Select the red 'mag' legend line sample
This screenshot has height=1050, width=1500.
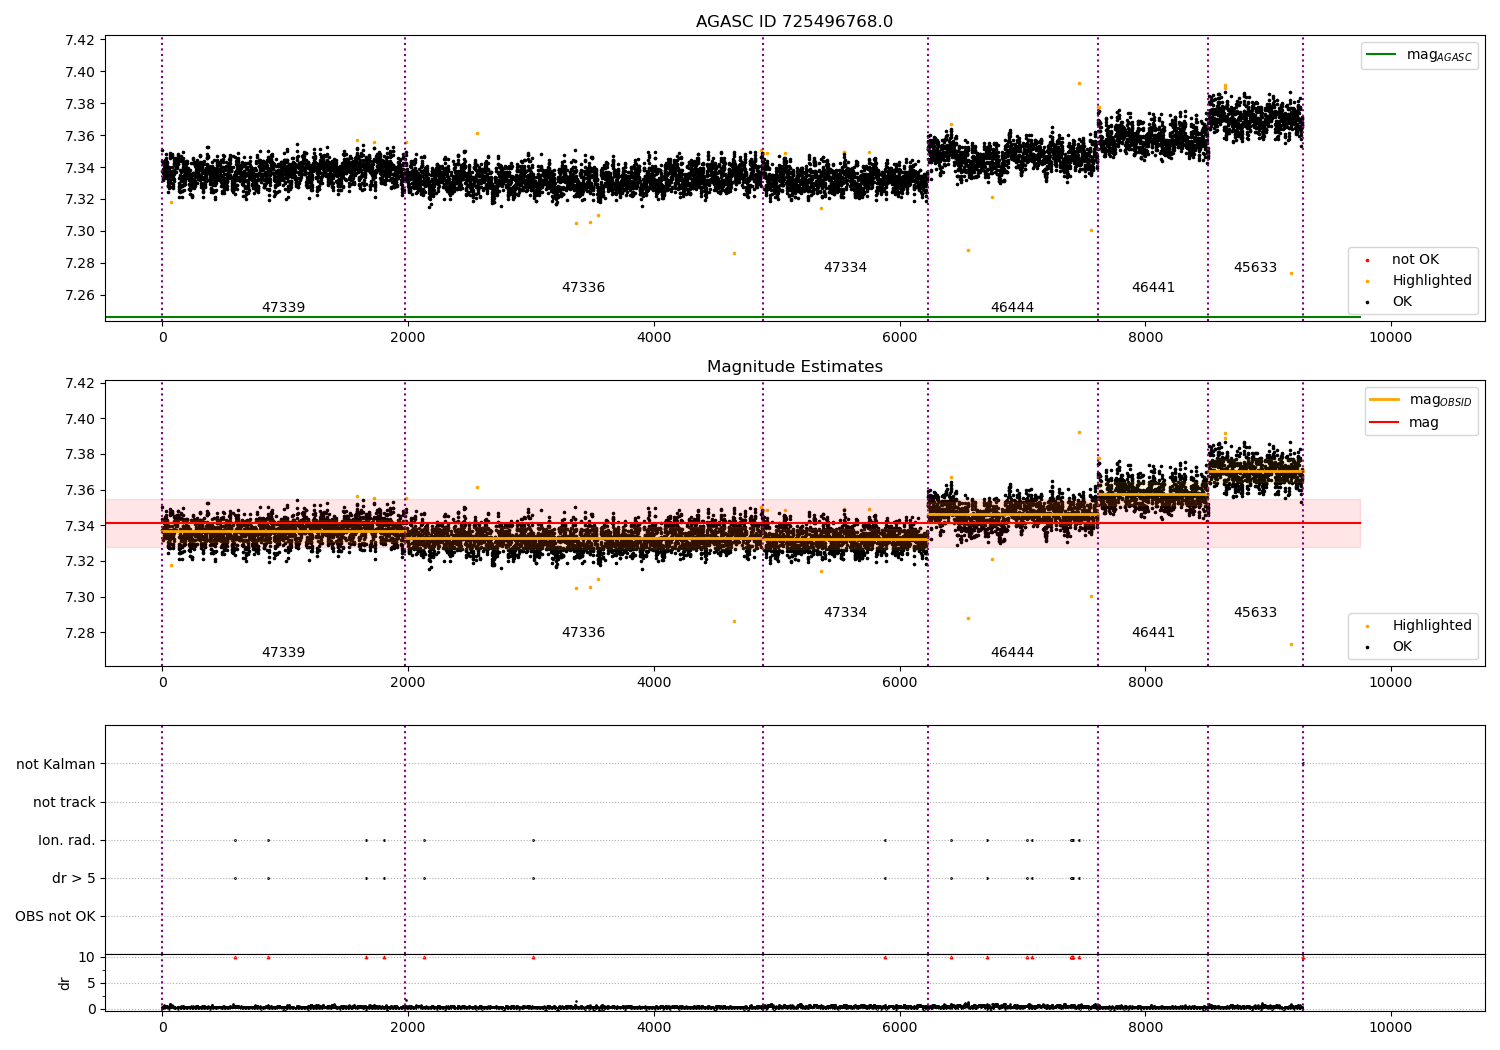pyautogui.click(x=1385, y=422)
